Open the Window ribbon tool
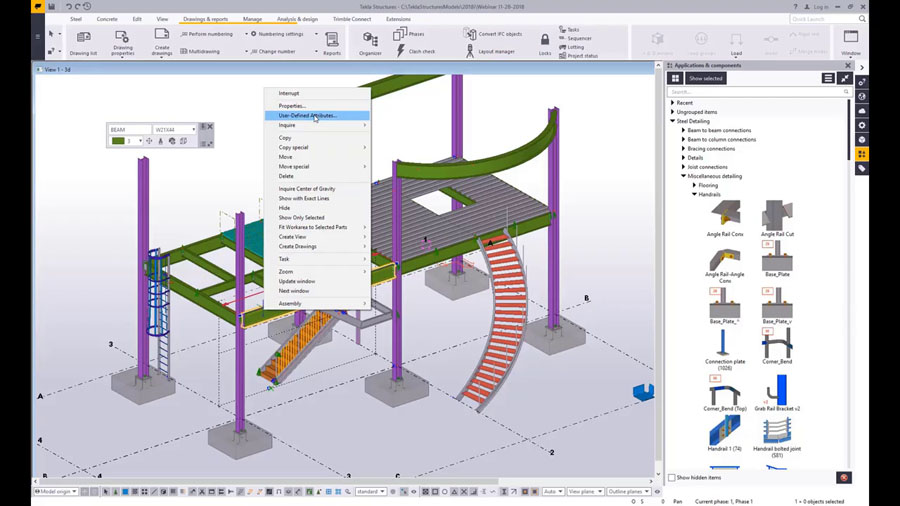This screenshot has height=506, width=900. [x=851, y=43]
